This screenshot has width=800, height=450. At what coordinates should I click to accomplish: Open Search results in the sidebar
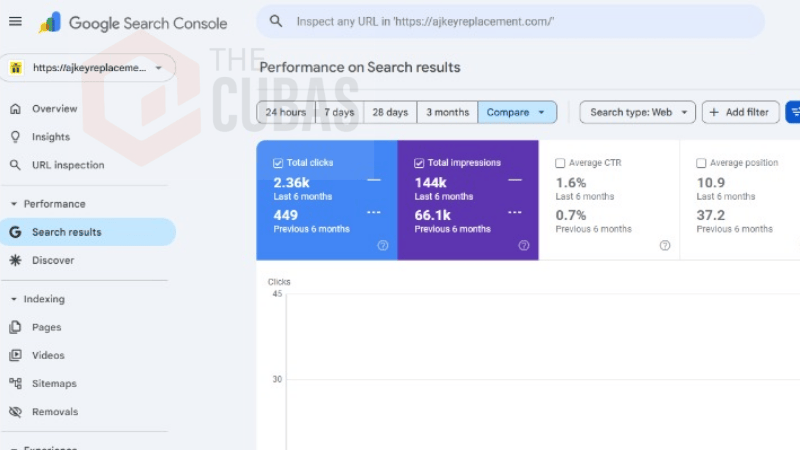coord(66,232)
